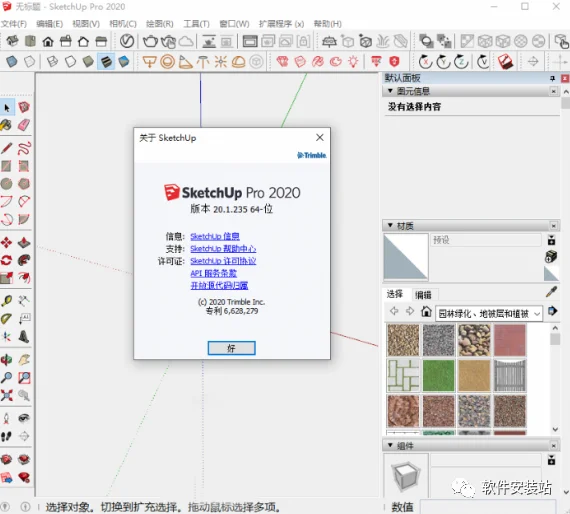The height and width of the screenshot is (514, 570).
Task: Activate the Walk footprints tool
Action: coord(6,436)
